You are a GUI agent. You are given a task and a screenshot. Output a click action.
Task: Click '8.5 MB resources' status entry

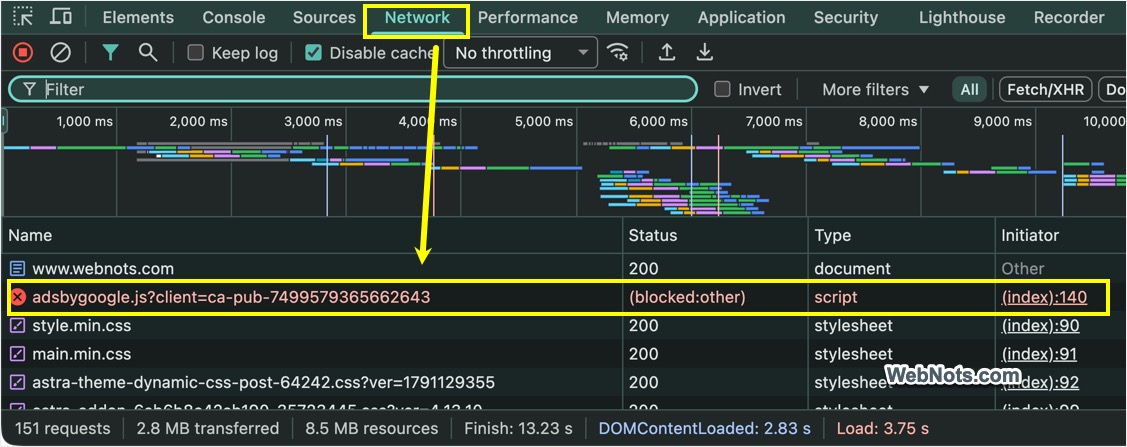click(x=372, y=428)
